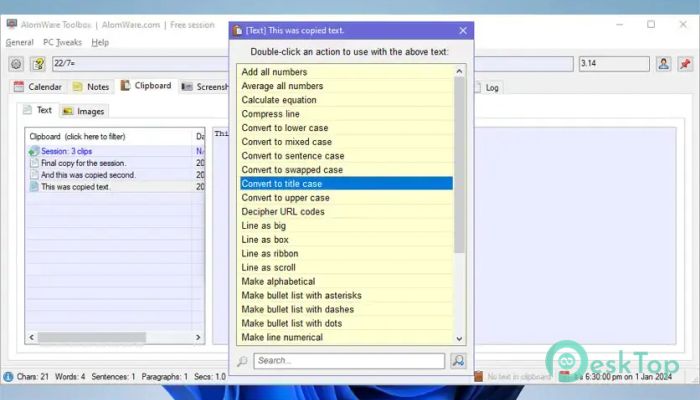
Task: Select action 'Compress line'
Action: click(x=346, y=114)
